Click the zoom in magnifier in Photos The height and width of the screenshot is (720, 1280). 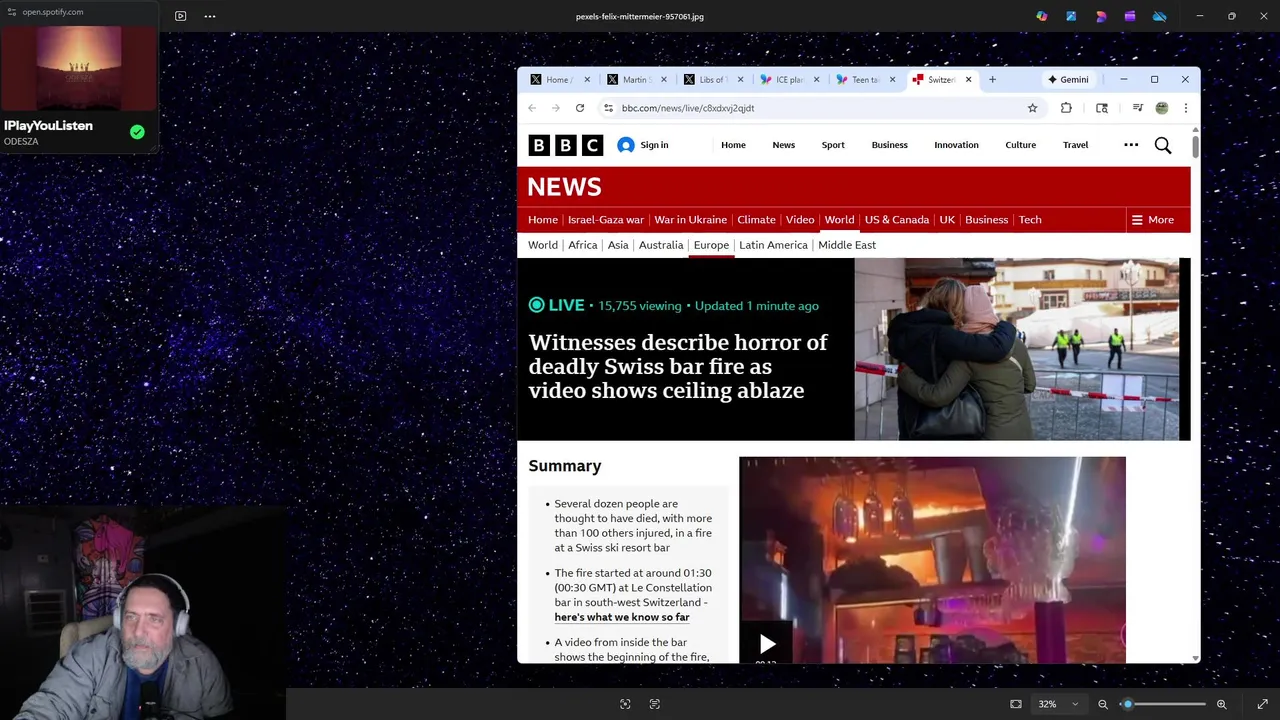click(x=1221, y=704)
